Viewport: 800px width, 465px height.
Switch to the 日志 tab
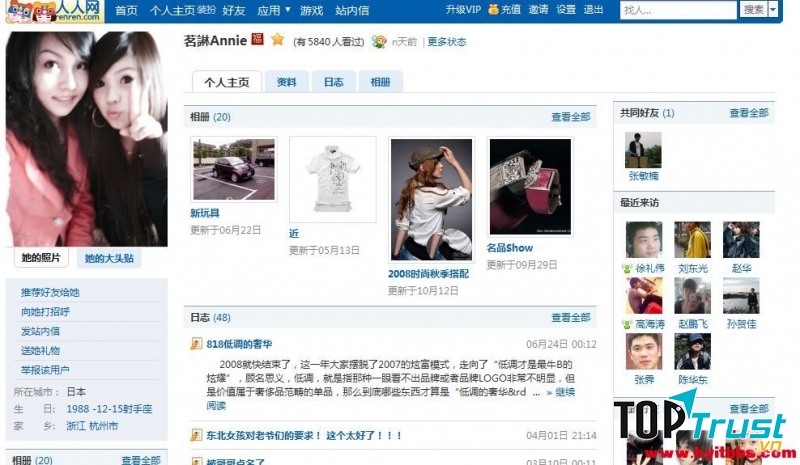(333, 82)
